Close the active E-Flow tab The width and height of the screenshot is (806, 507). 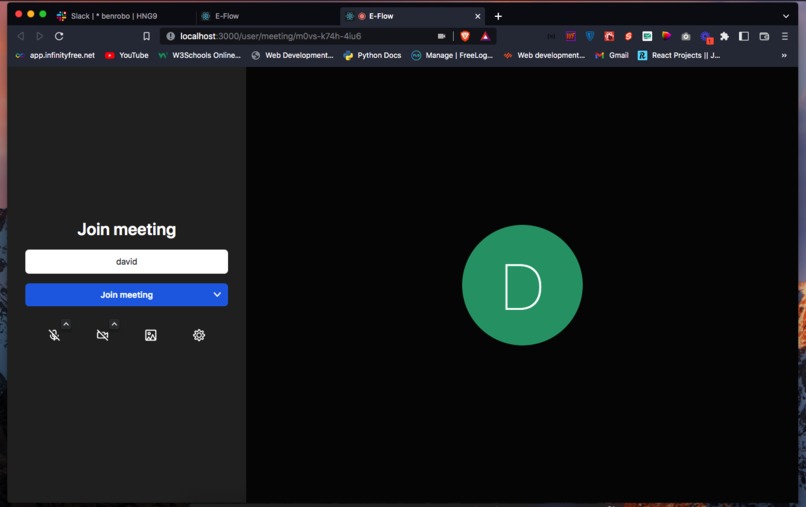(478, 16)
